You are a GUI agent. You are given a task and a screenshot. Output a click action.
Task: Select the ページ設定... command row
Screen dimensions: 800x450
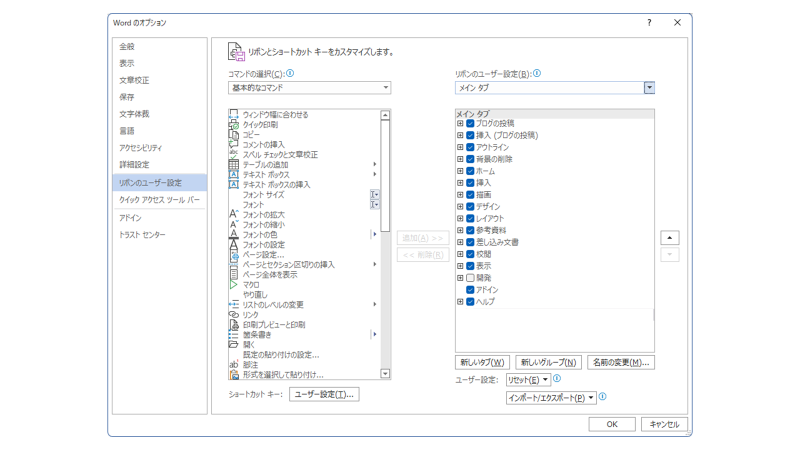point(304,255)
